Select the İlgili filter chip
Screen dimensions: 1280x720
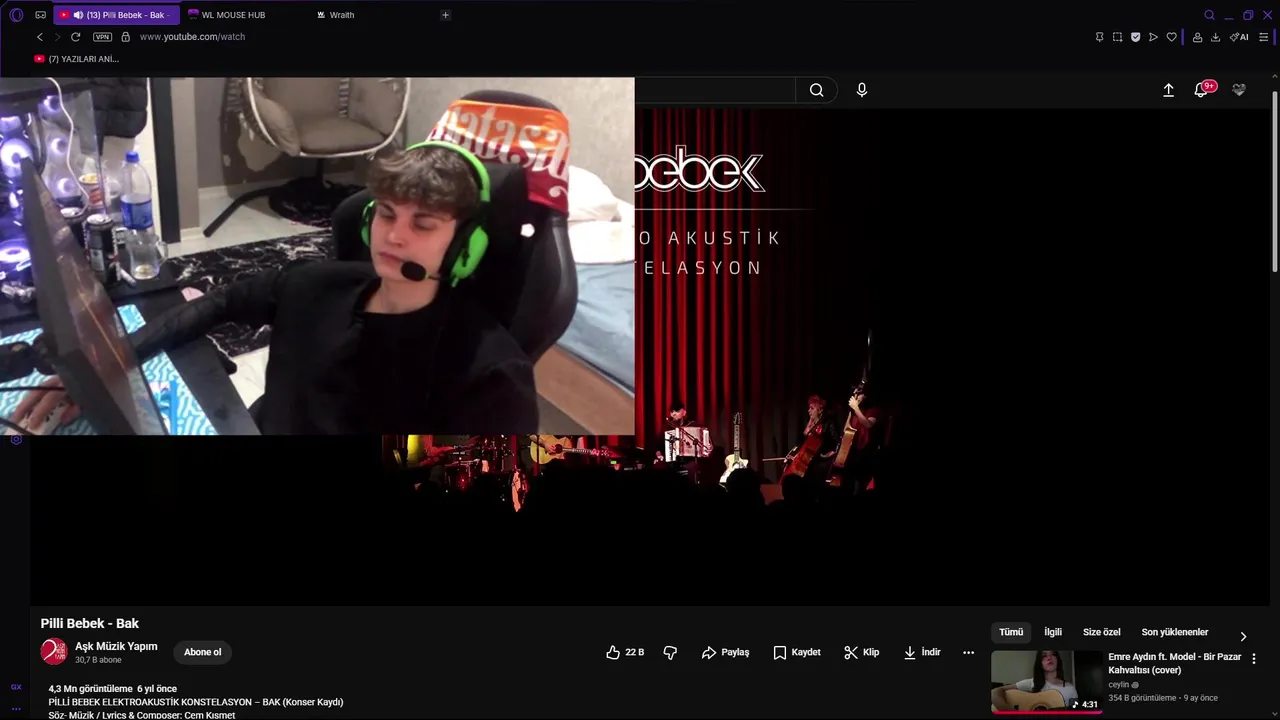1053,632
